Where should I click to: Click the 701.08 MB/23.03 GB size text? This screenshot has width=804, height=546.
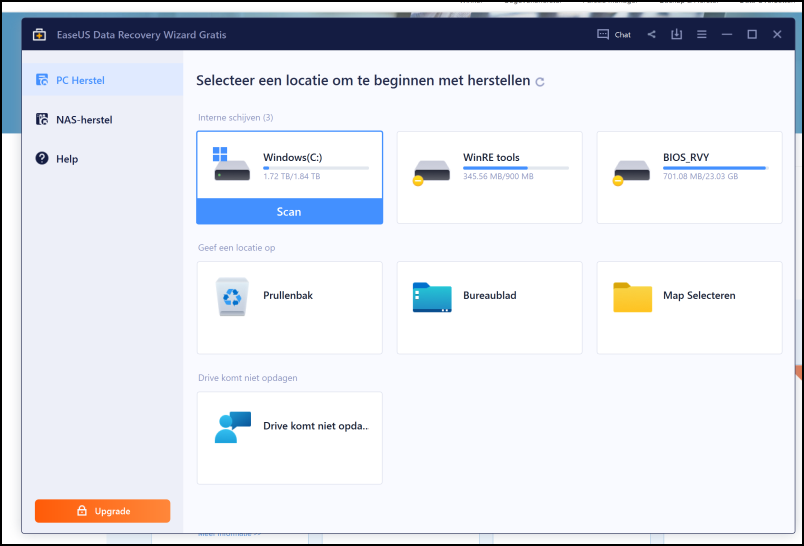[x=700, y=176]
